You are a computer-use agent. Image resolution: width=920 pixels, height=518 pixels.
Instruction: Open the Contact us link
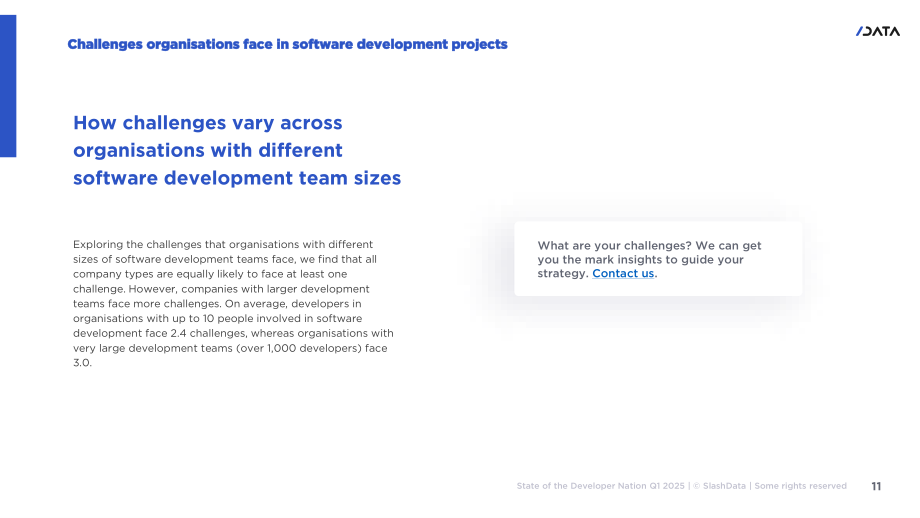(x=623, y=273)
